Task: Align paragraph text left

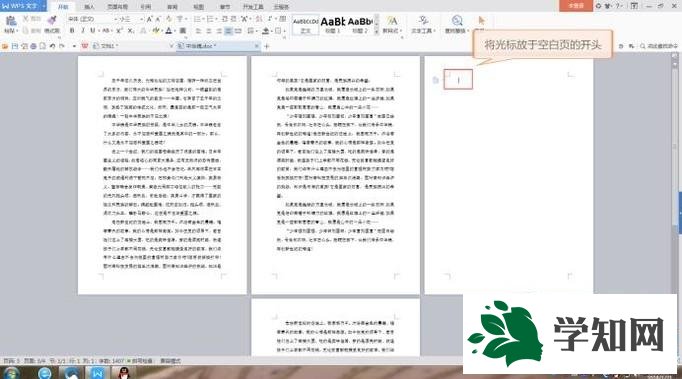Action: pos(198,31)
